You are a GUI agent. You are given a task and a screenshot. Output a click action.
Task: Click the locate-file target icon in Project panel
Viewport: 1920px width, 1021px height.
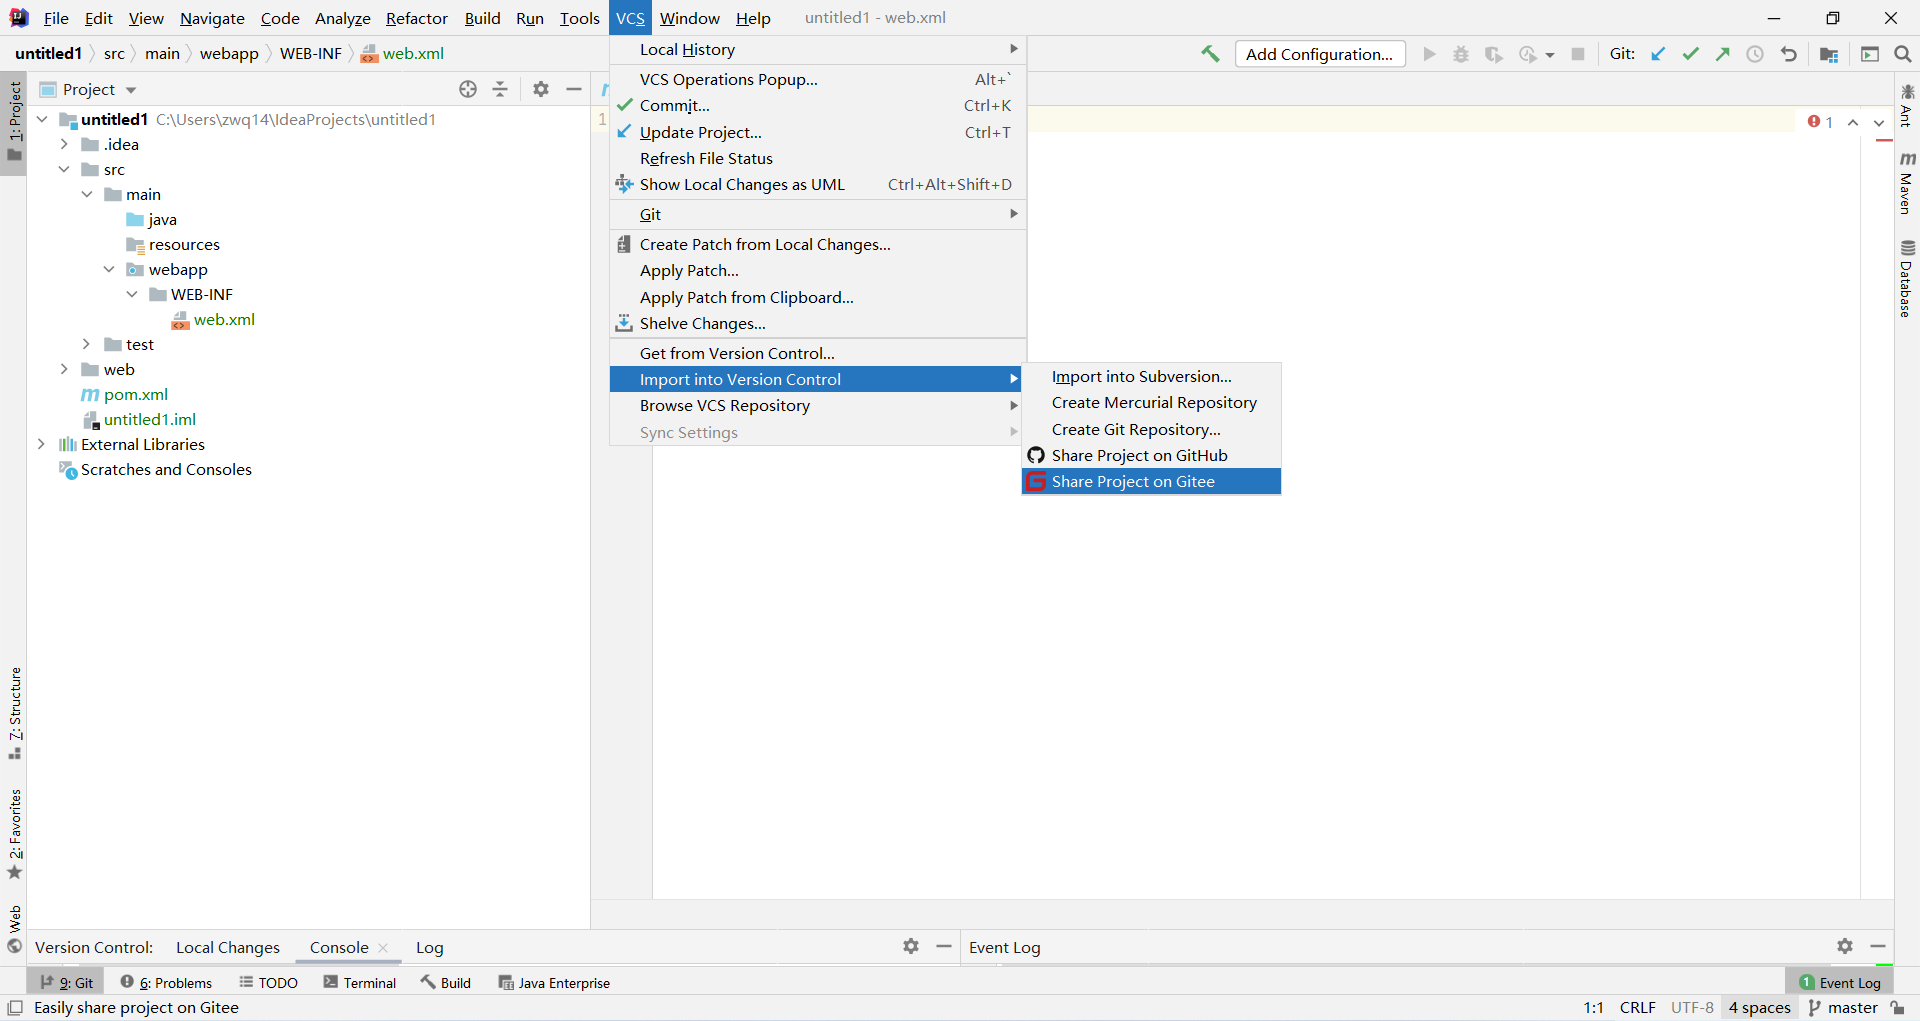pos(468,89)
